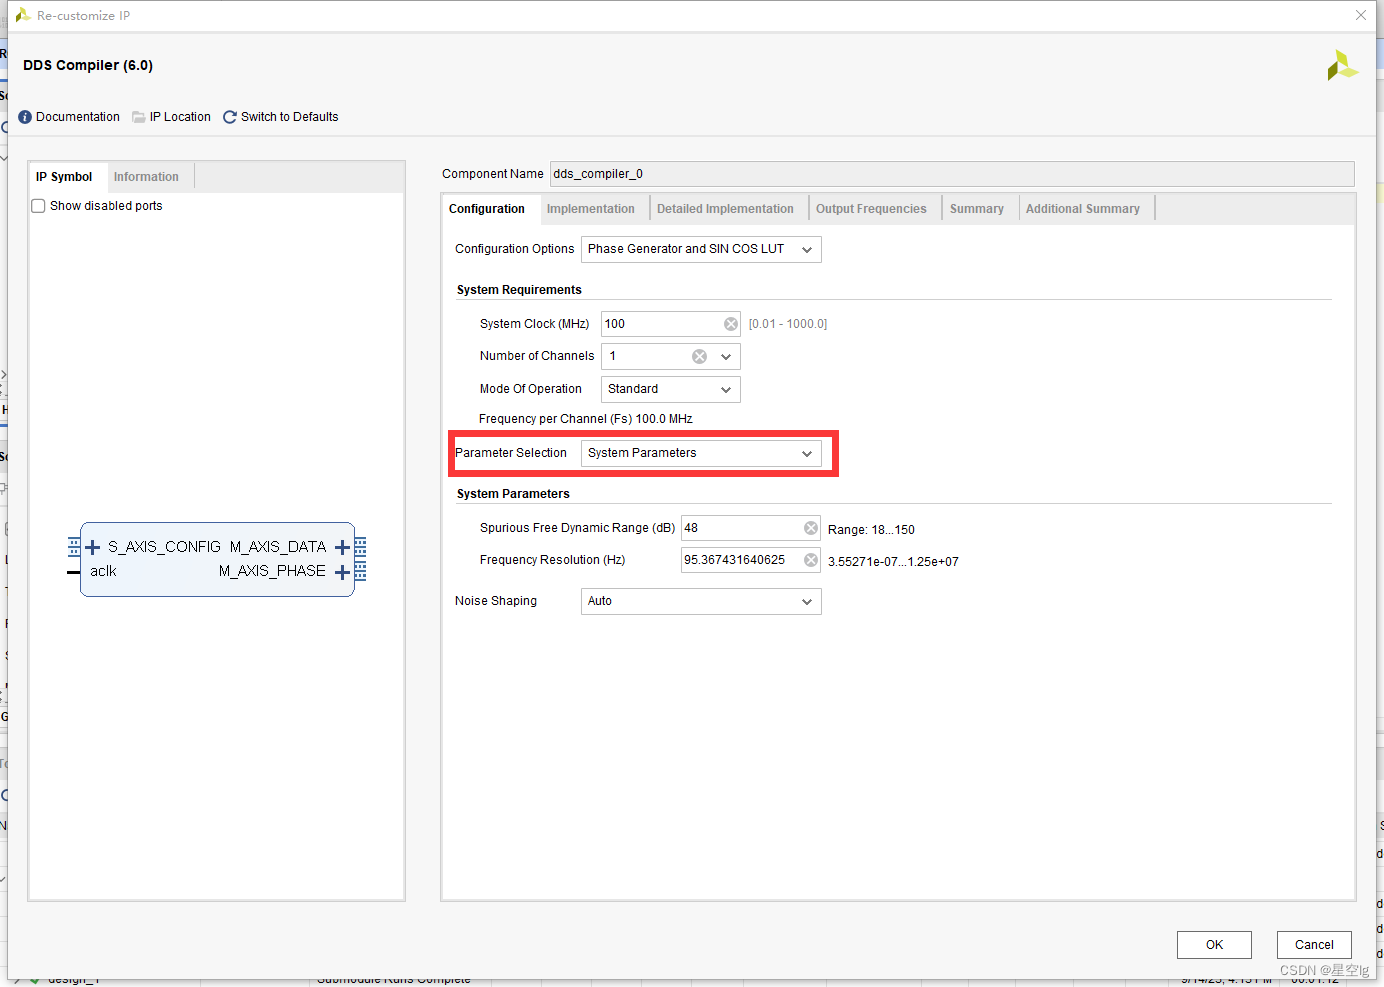Expand the S_AXIS_CONFIG port plus icon
Viewport: 1384px width, 987px height.
click(x=93, y=547)
